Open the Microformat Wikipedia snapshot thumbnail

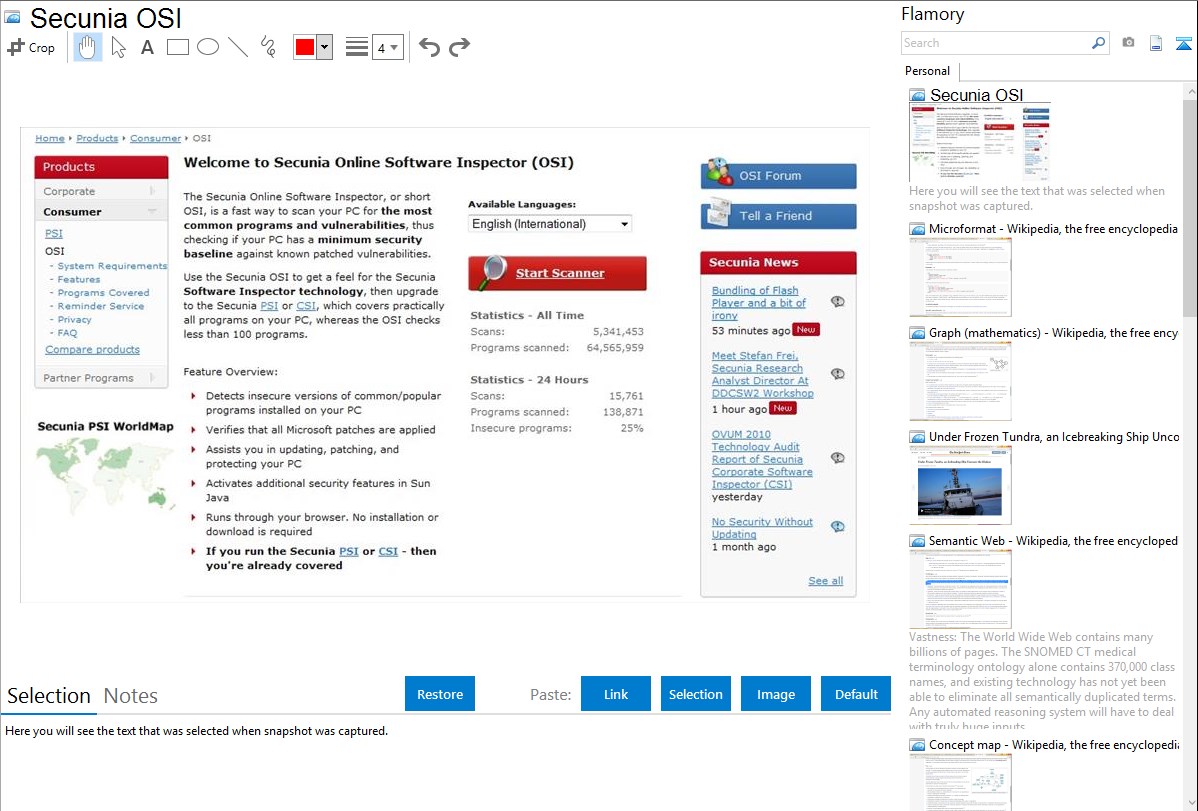pyautogui.click(x=960, y=277)
